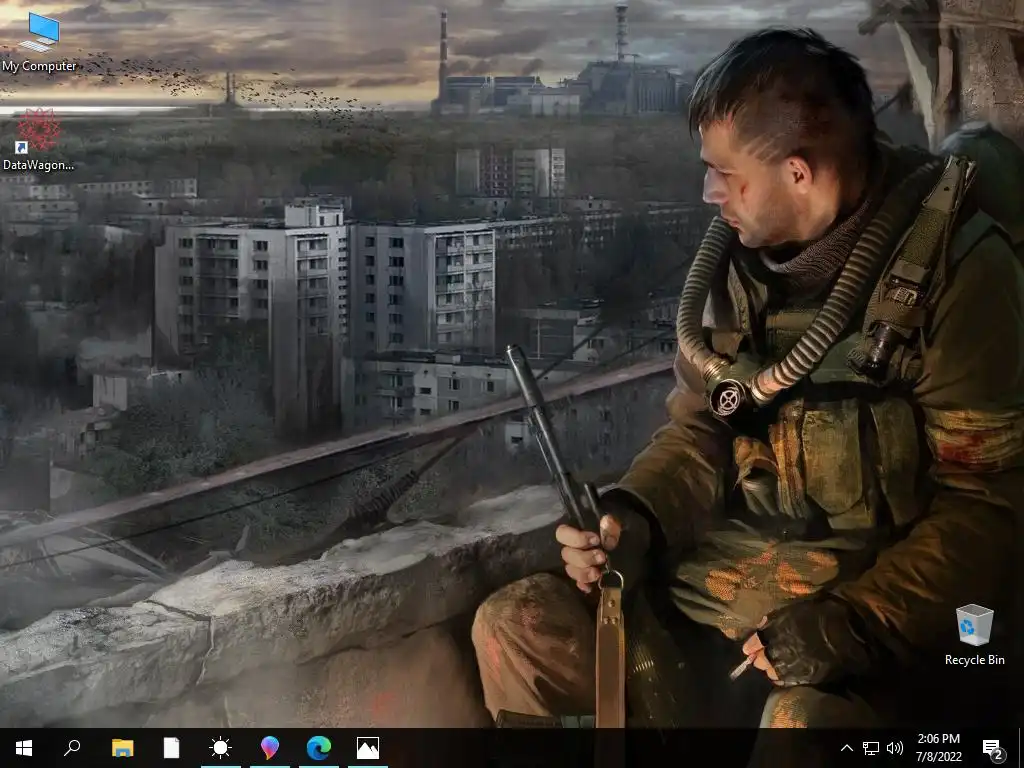Launch Microsoft Edge from taskbar
Image resolution: width=1024 pixels, height=768 pixels.
(x=319, y=748)
